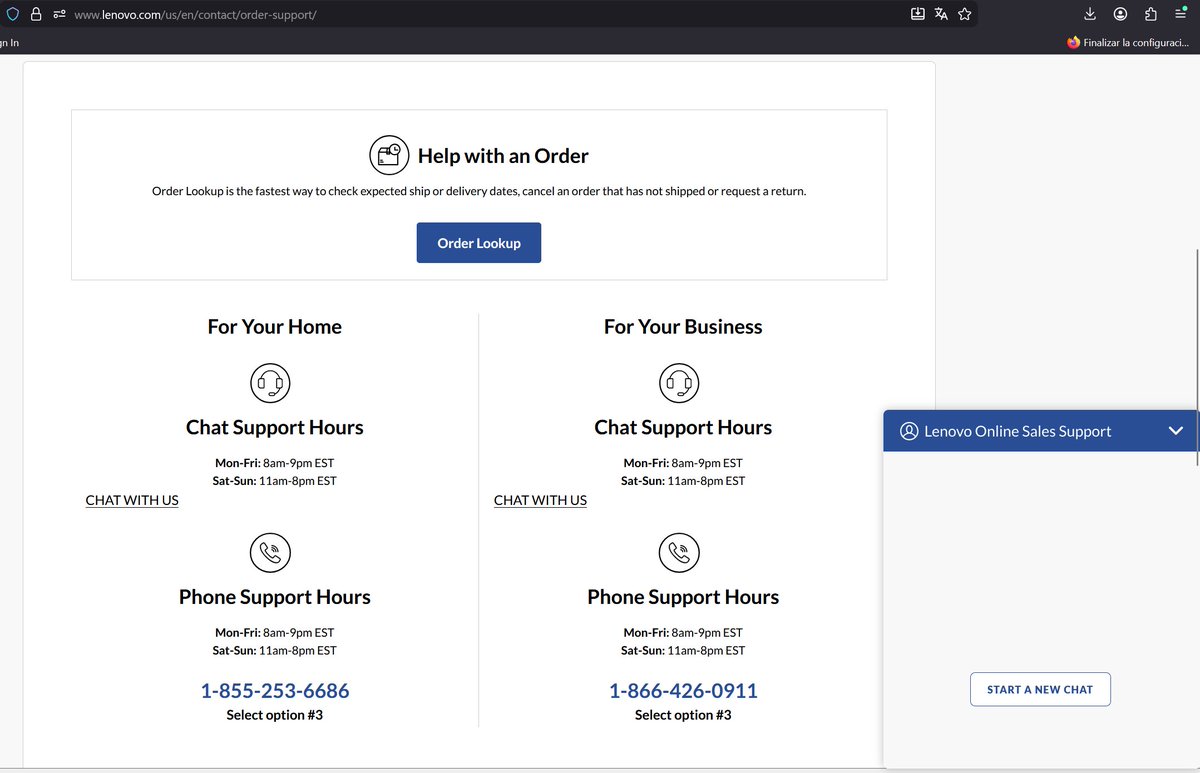The height and width of the screenshot is (773, 1200).
Task: Open the extensions puzzle icon
Action: [x=1150, y=14]
